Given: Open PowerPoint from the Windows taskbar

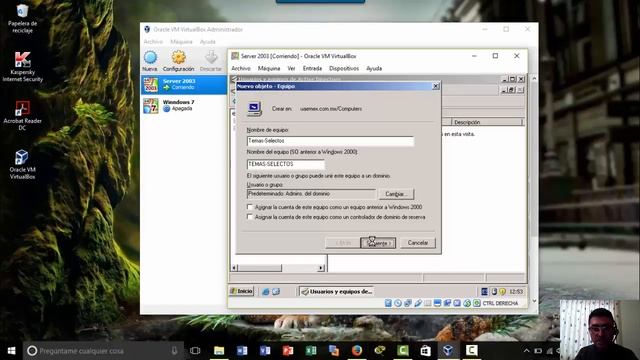Looking at the screenshot, I should point(288,351).
